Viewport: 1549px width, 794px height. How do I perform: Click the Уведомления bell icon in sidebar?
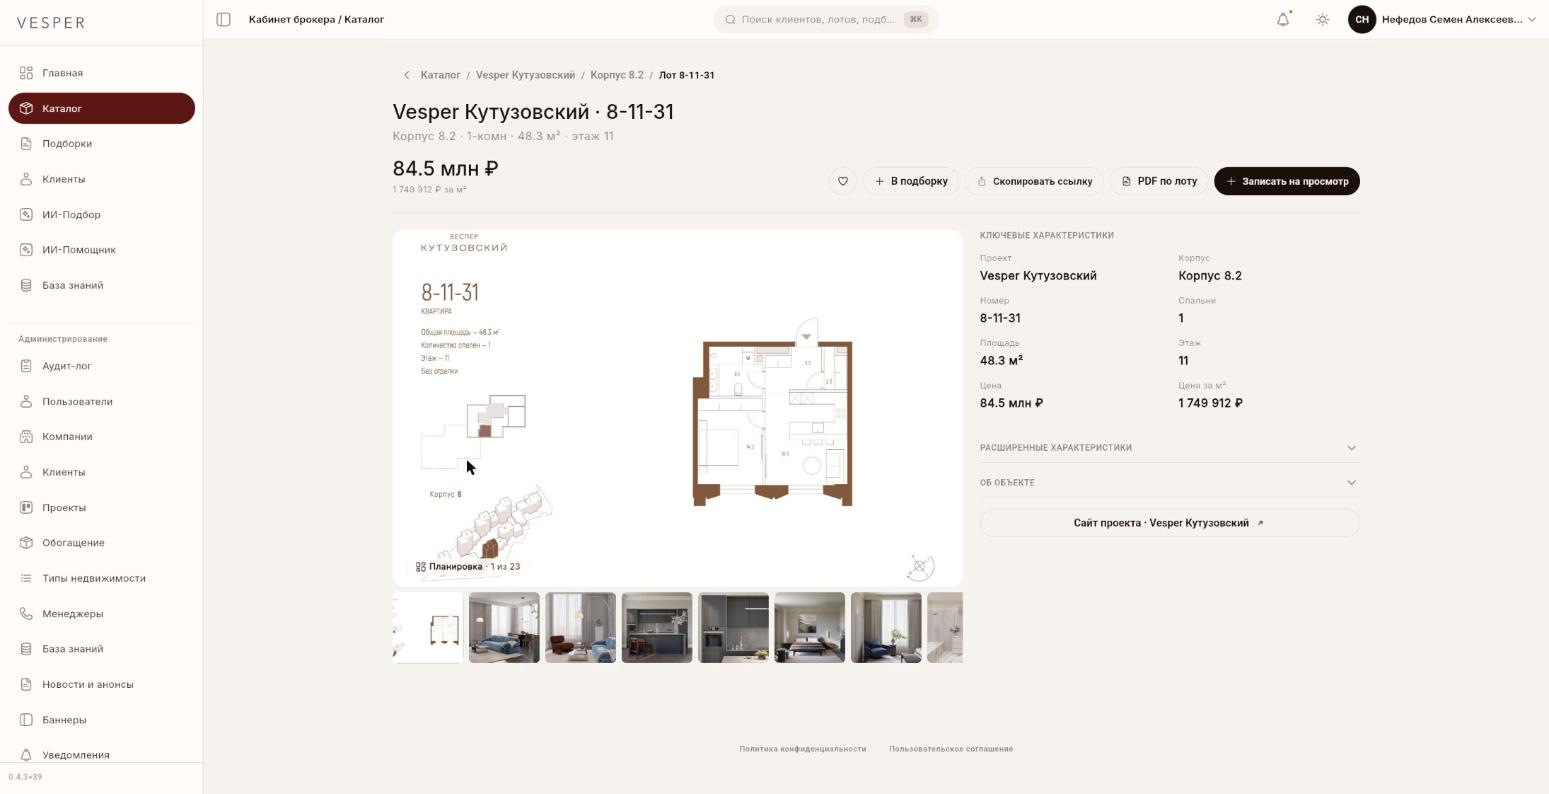click(27, 755)
